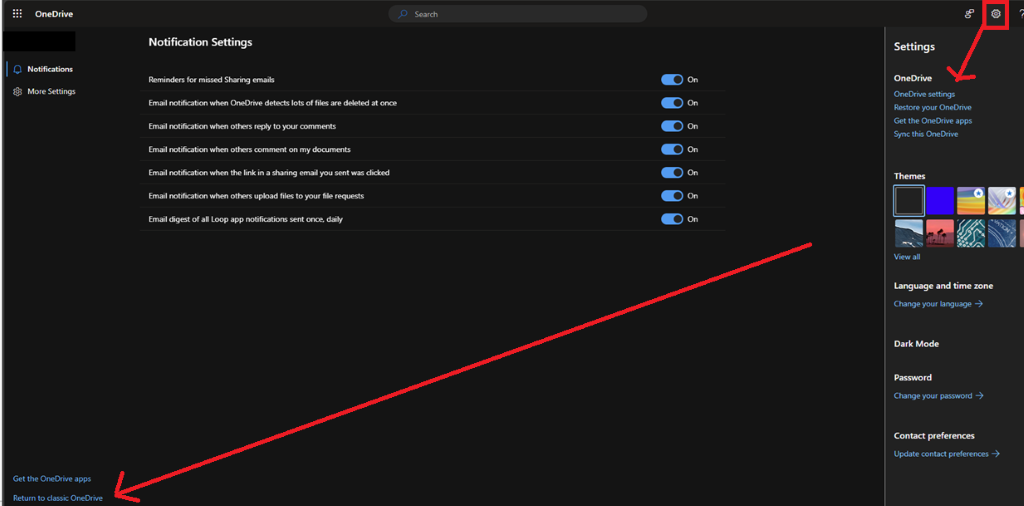Viewport: 1024px width, 506px height.
Task: Select the rainbow stripes theme swatch
Action: click(x=971, y=201)
